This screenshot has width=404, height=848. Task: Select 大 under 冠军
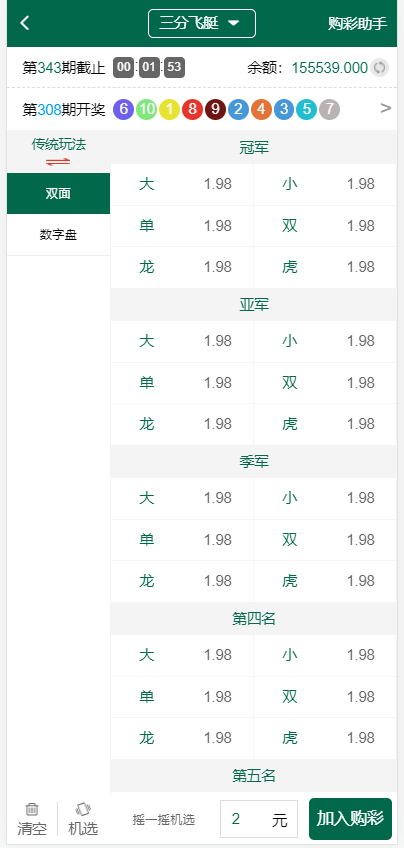[x=182, y=184]
